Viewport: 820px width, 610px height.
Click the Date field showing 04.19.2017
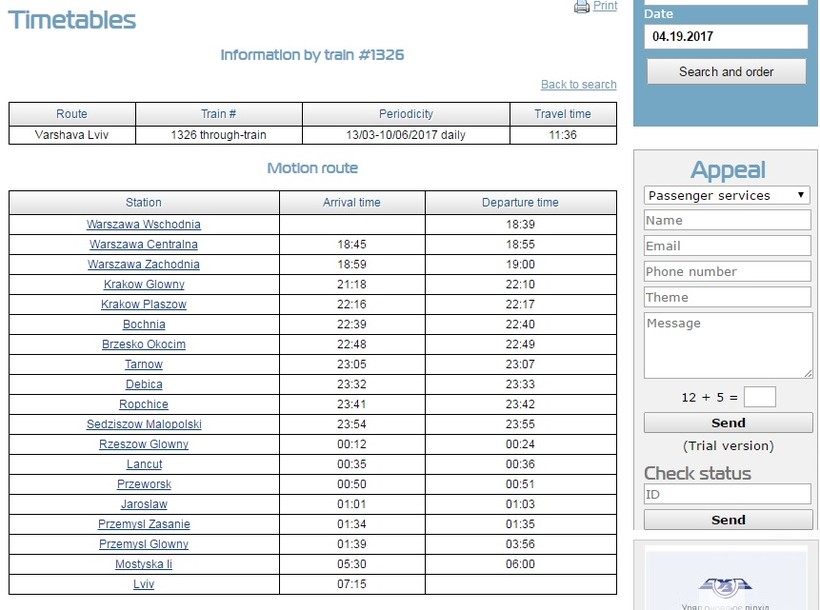tap(725, 37)
